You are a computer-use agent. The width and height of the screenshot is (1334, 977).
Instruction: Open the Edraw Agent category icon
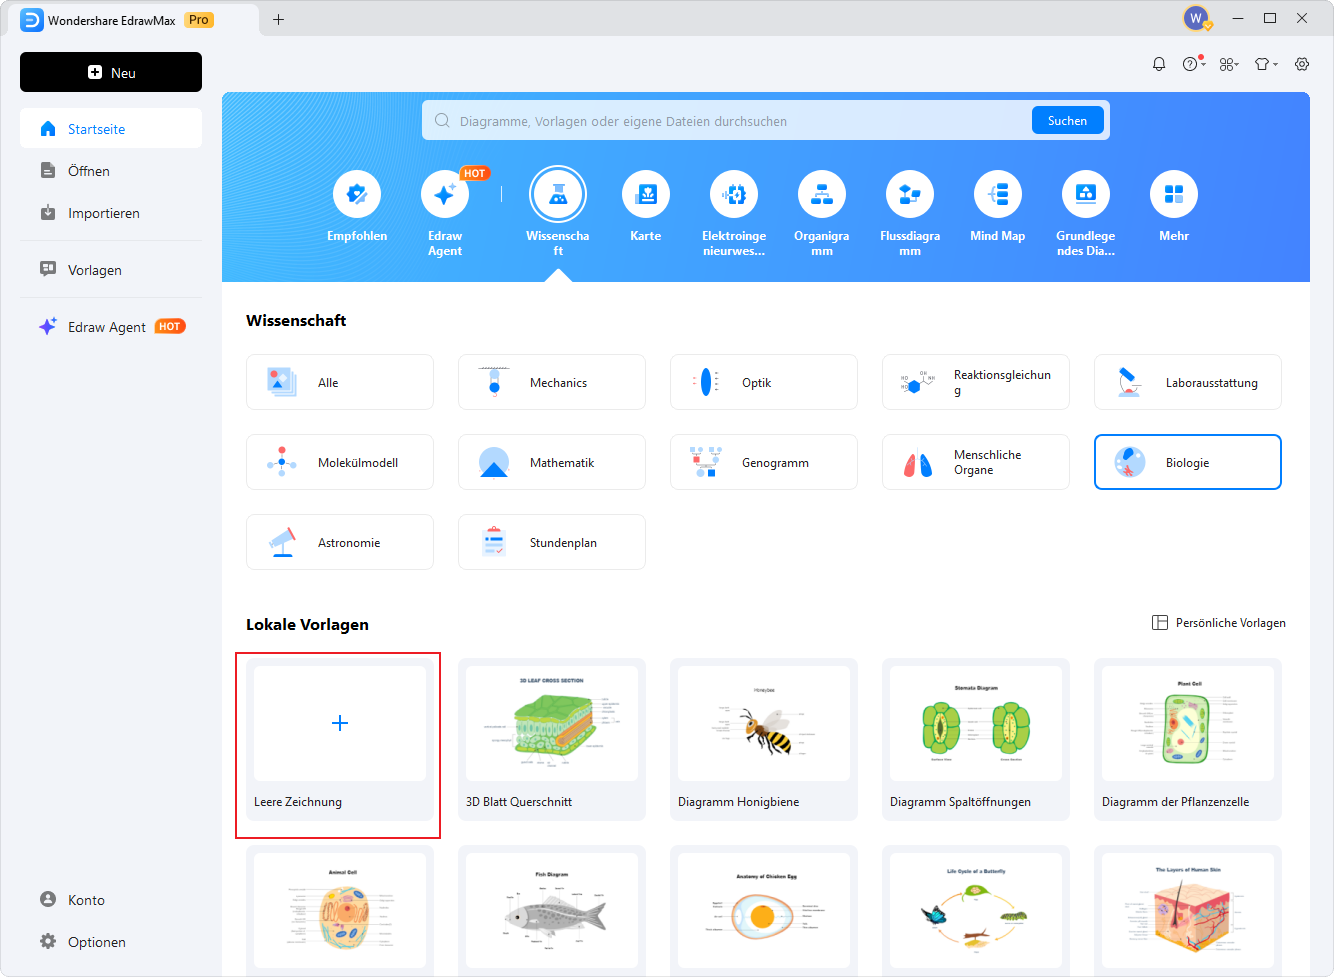(445, 194)
